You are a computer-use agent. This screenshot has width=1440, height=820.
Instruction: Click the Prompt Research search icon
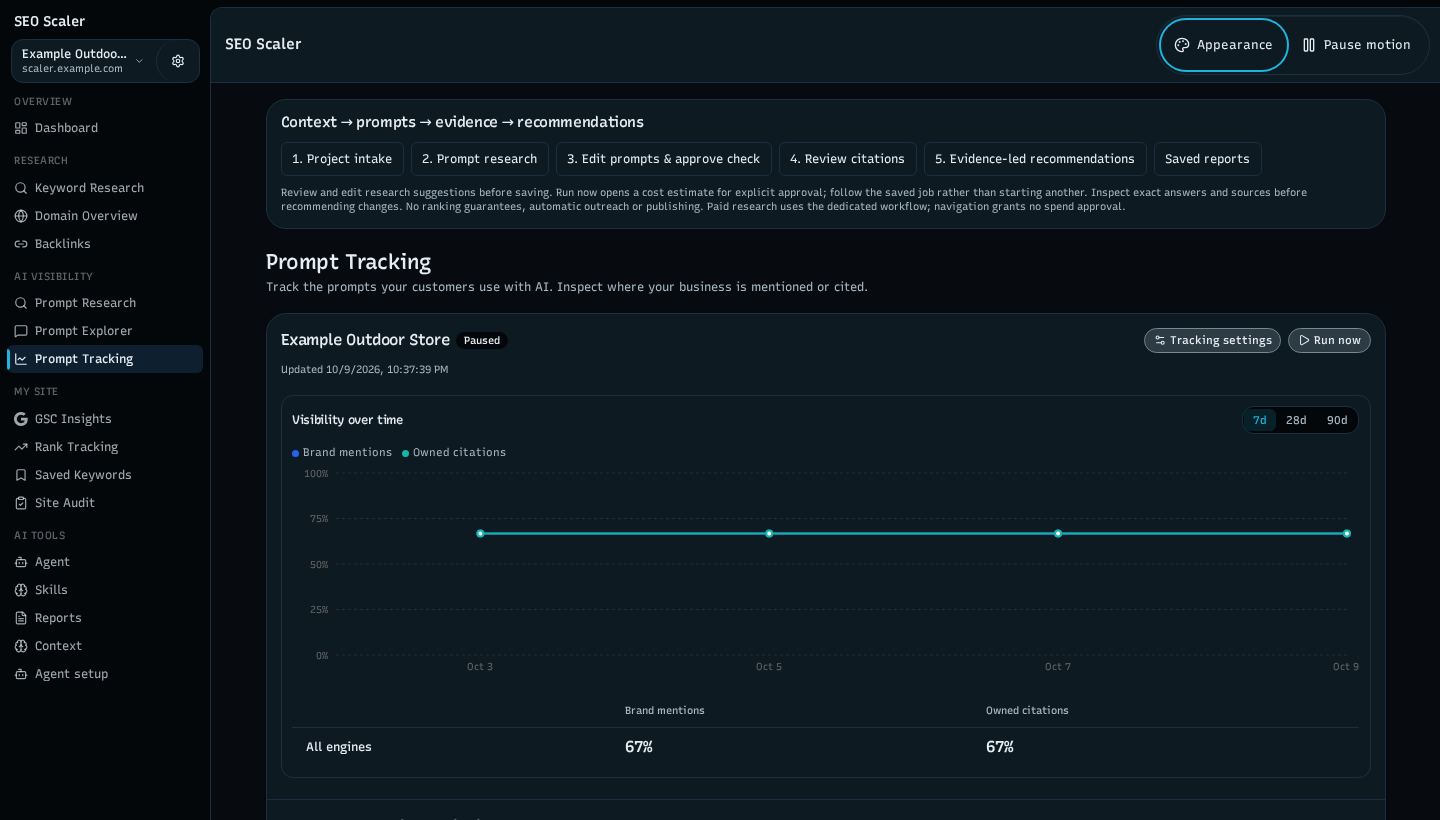(x=21, y=303)
